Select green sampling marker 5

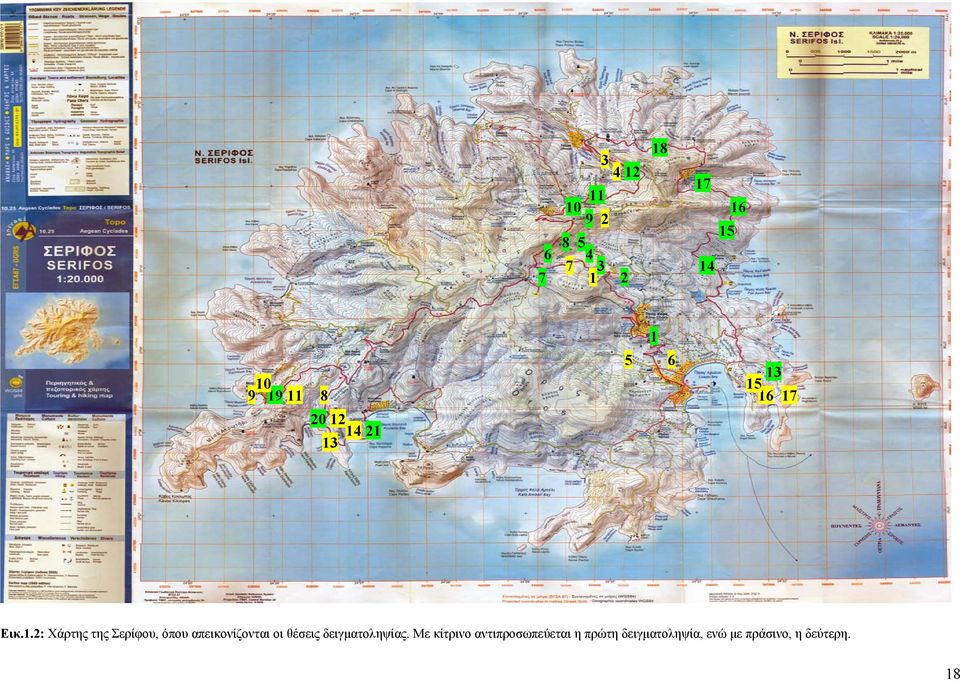(x=581, y=241)
